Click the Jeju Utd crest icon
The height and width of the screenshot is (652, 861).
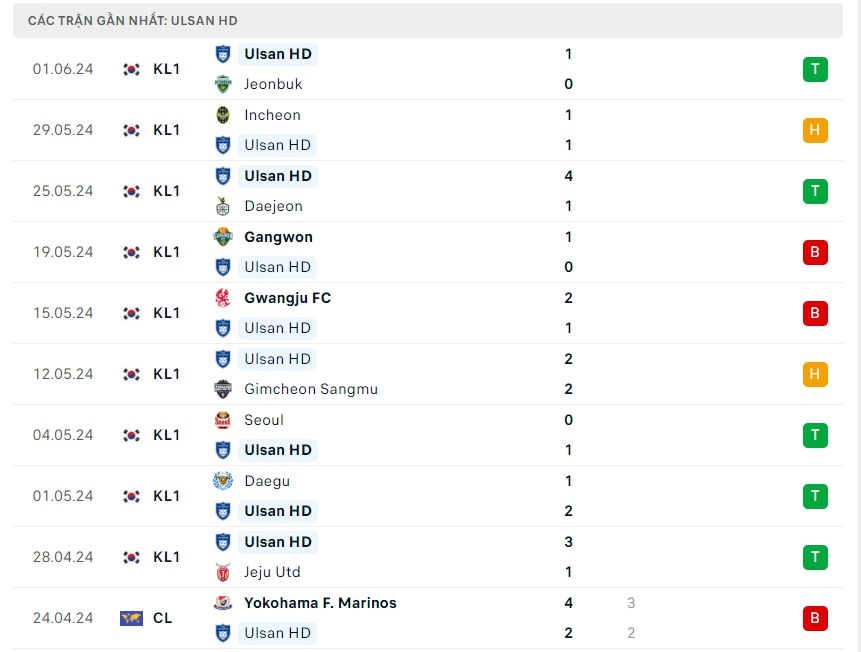222,572
